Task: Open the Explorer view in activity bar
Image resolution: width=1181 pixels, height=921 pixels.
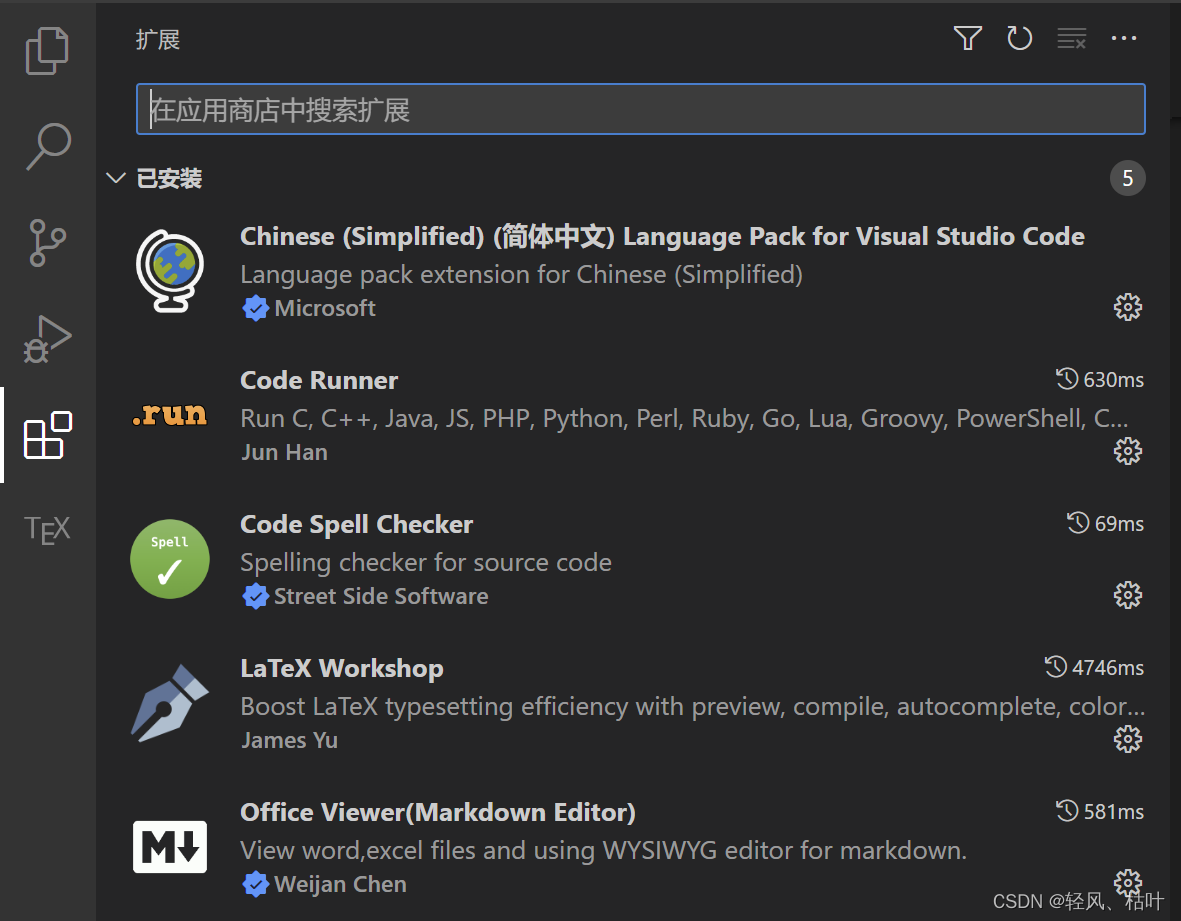Action: tap(47, 50)
